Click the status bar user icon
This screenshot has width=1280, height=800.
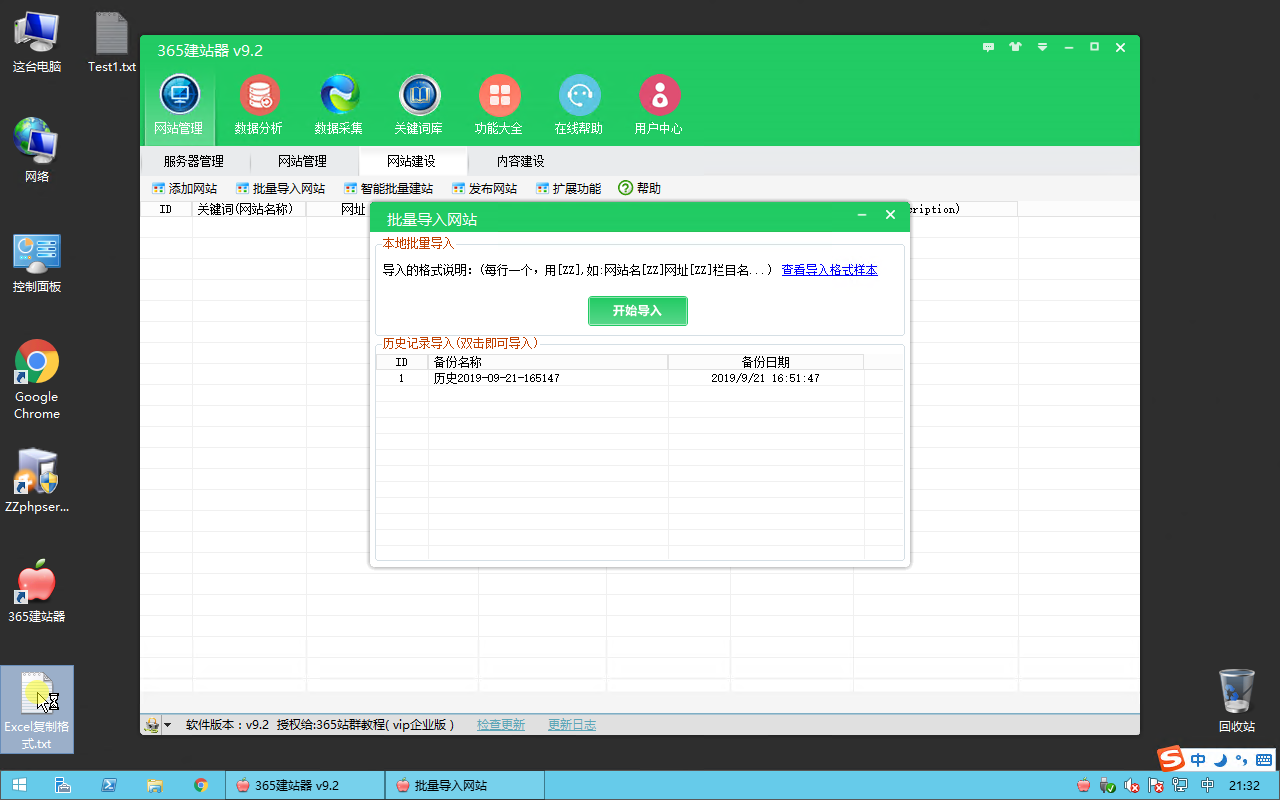pyautogui.click(x=152, y=725)
